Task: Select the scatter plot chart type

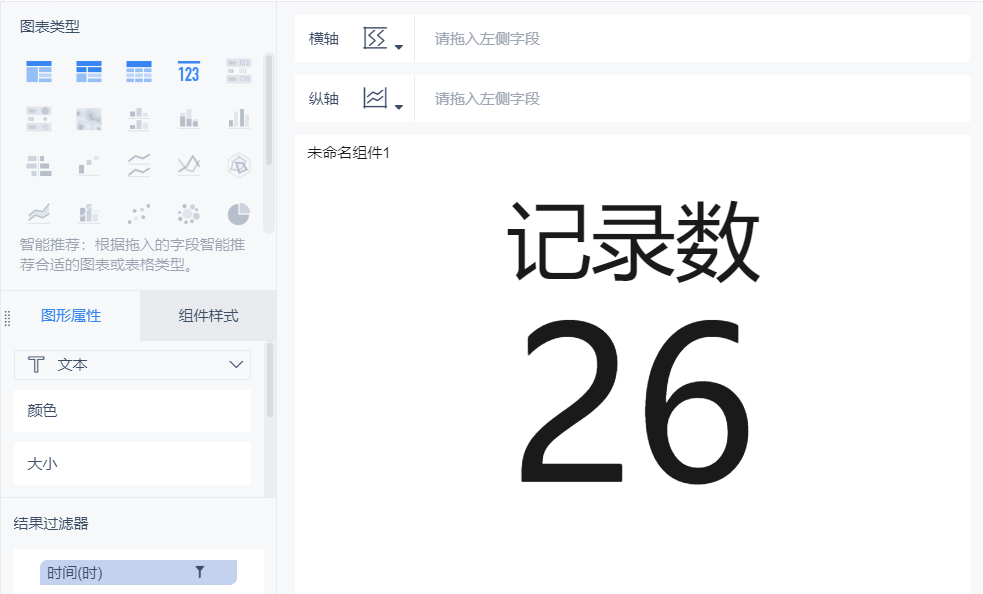Action: click(x=139, y=213)
